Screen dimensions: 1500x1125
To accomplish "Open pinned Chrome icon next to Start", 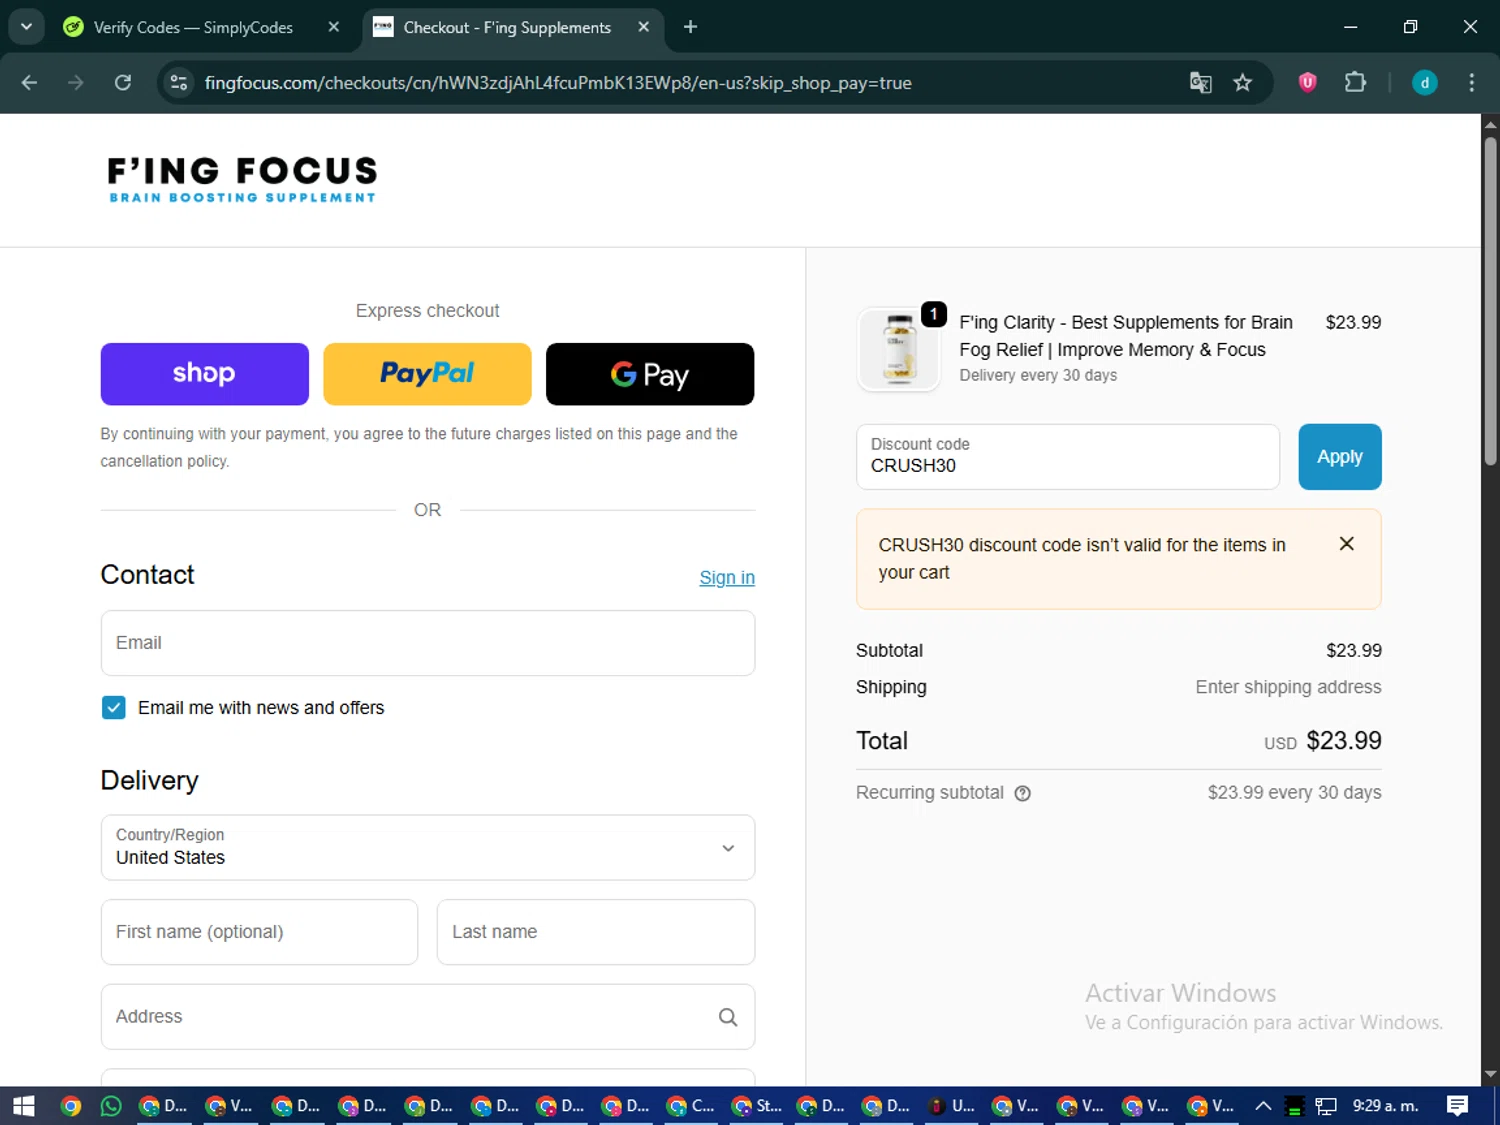I will (70, 1106).
